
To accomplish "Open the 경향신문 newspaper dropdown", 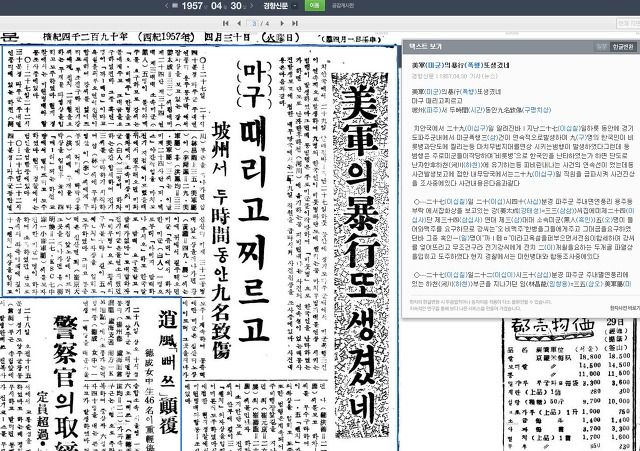I will click(x=280, y=6).
